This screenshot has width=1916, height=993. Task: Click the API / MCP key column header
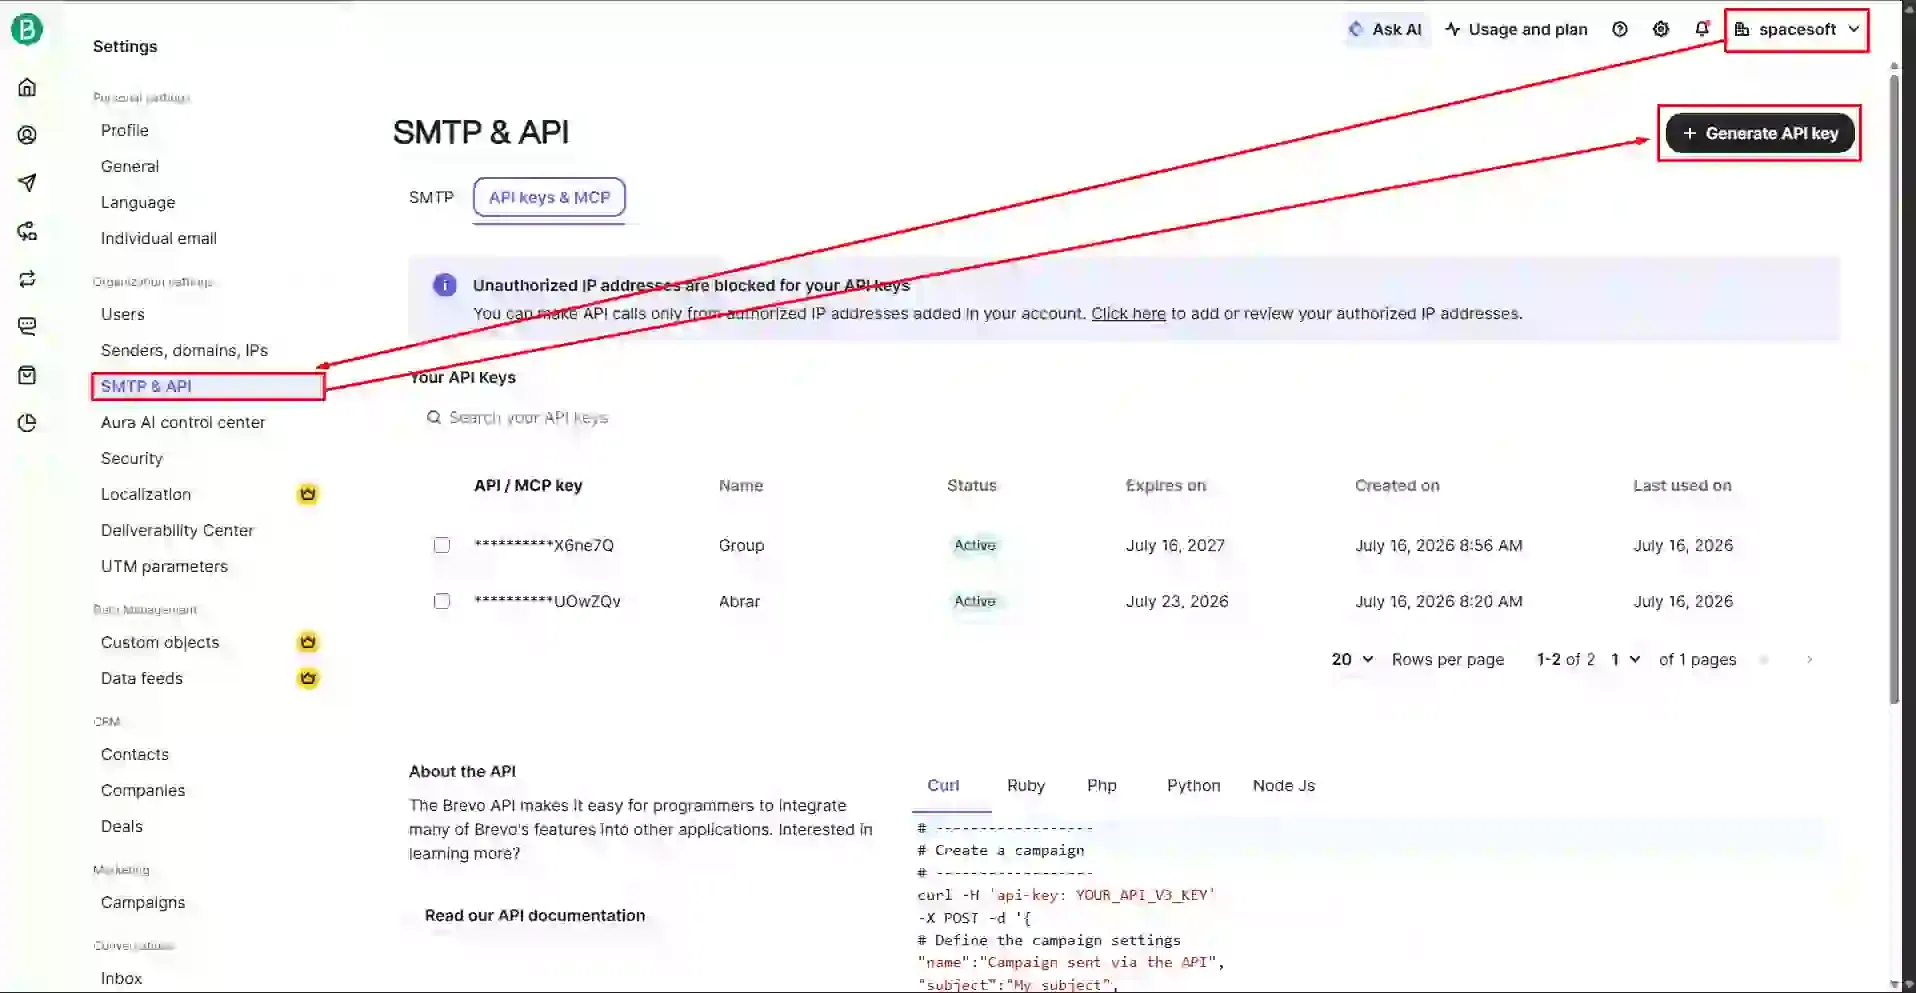click(x=528, y=485)
